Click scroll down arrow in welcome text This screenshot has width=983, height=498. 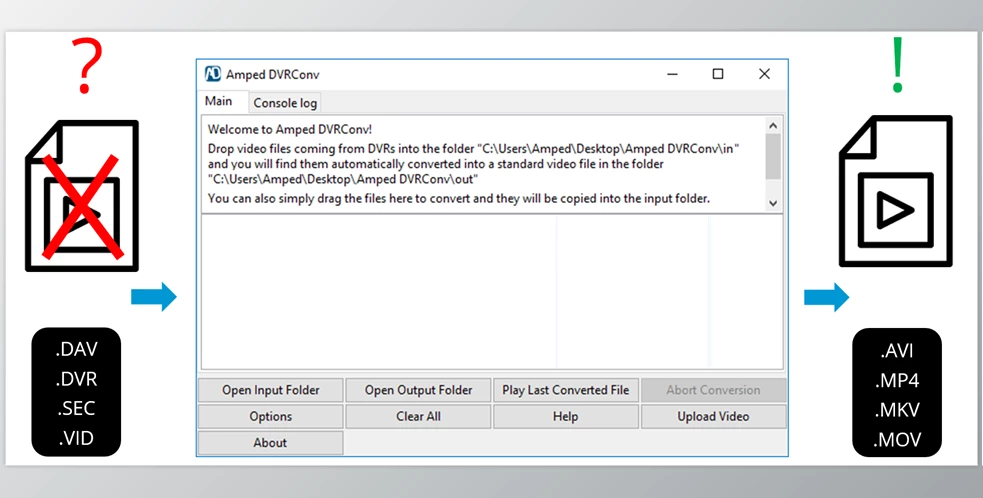pyautogui.click(x=773, y=203)
